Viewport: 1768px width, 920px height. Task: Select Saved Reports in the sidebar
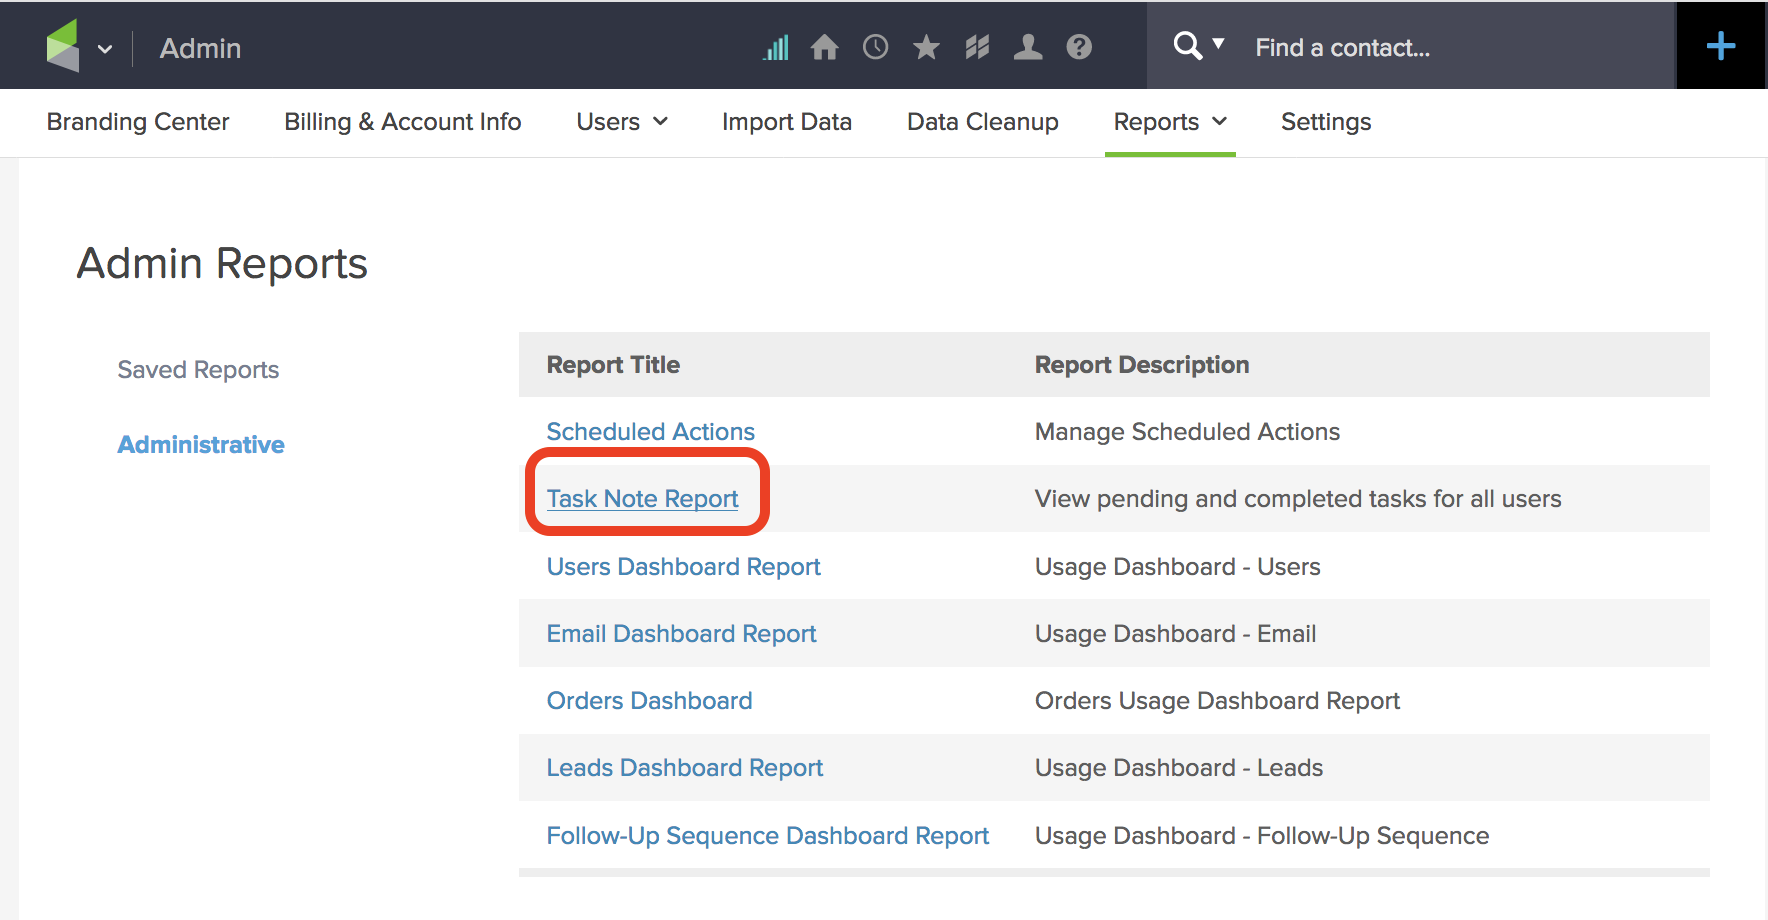[x=197, y=369]
